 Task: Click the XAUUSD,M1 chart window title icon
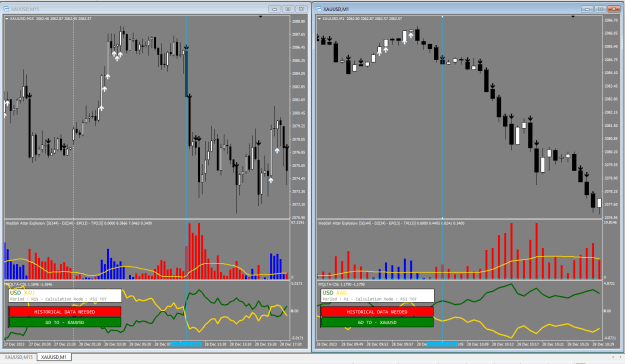[x=318, y=8]
